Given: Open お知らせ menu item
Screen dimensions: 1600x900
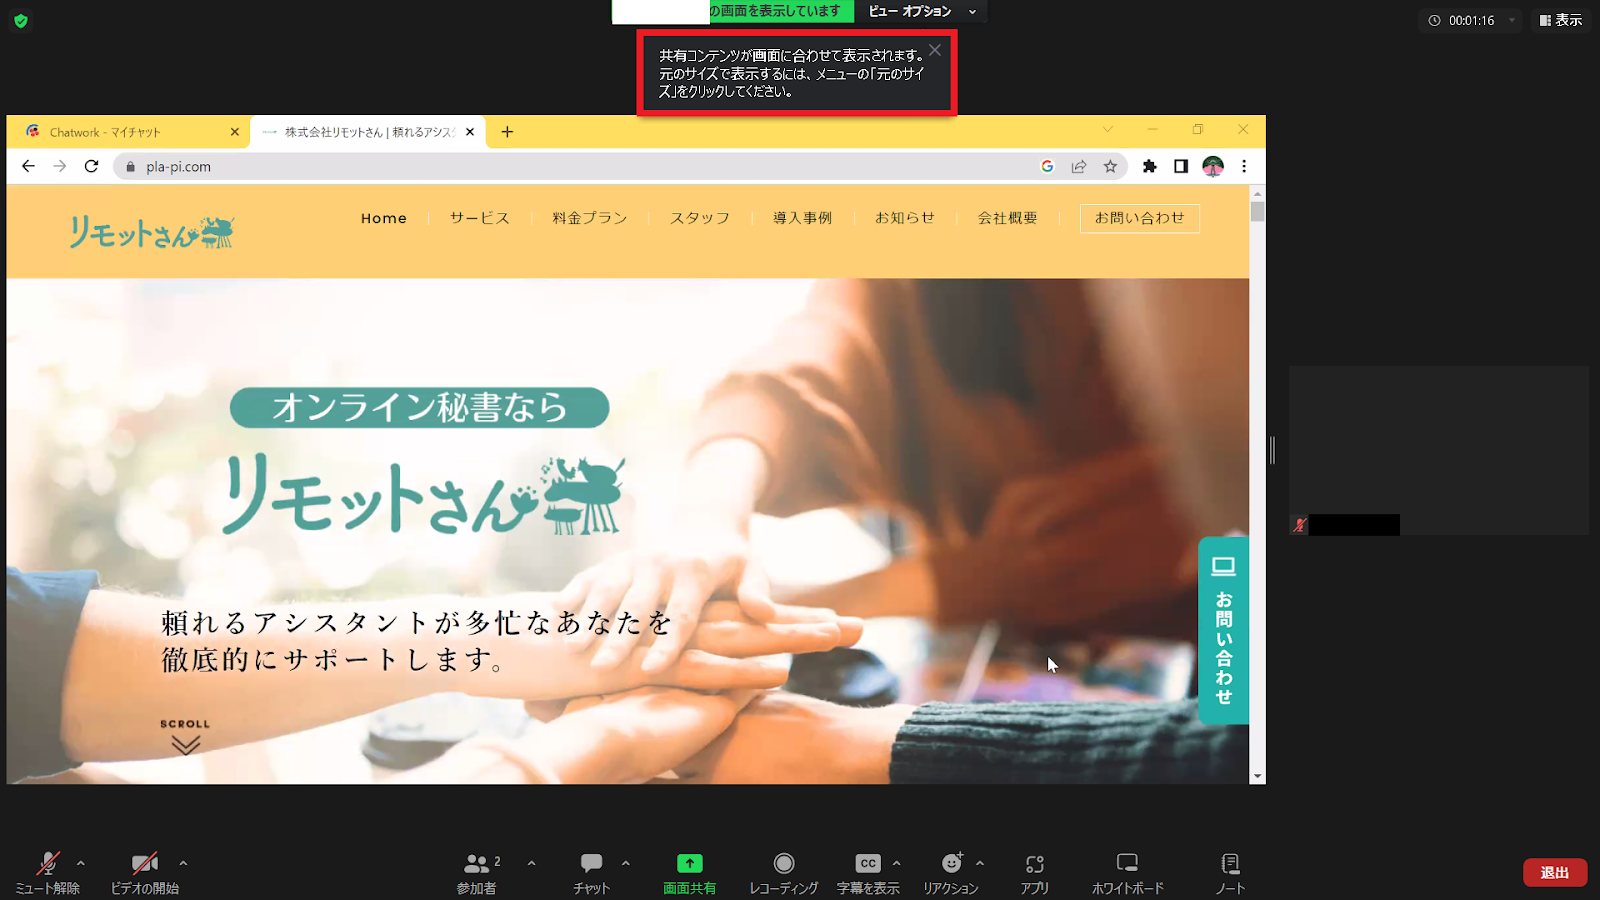Looking at the screenshot, I should [x=905, y=218].
